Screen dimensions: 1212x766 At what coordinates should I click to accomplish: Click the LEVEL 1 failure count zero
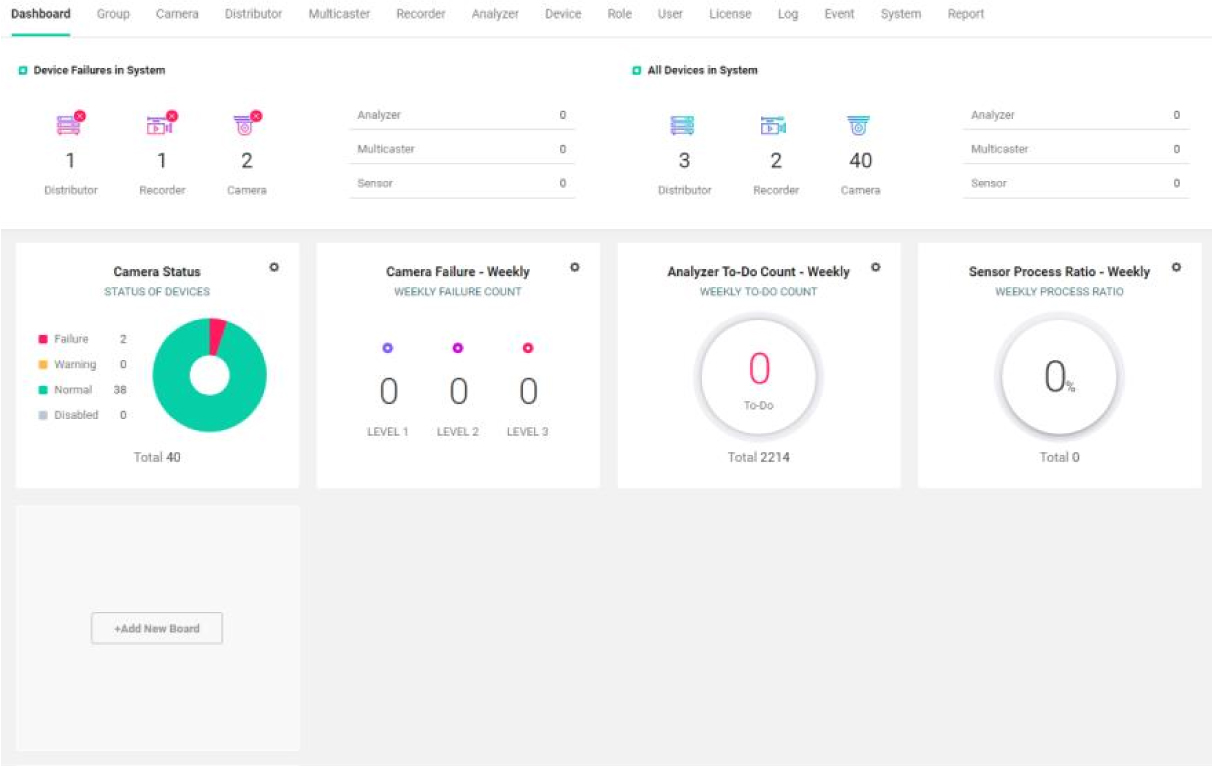388,391
